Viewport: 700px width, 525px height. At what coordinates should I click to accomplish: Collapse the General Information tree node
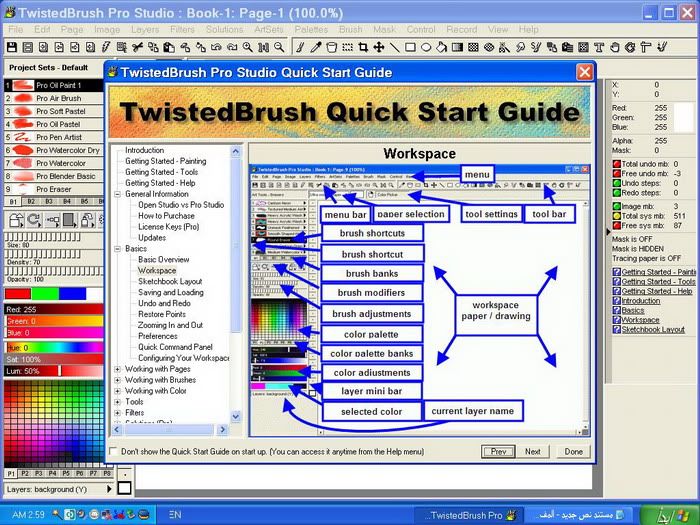pyautogui.click(x=117, y=194)
